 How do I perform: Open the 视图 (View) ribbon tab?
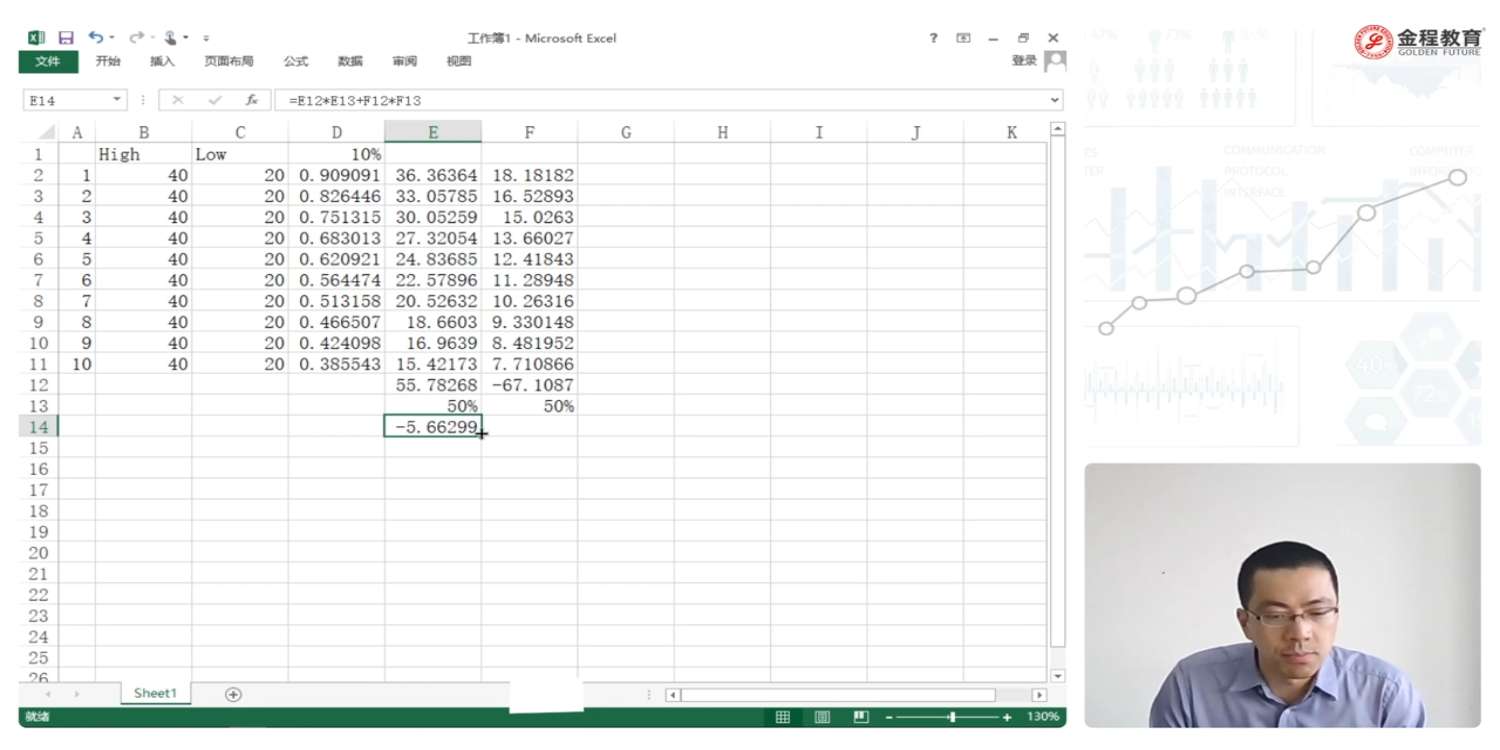coord(459,61)
